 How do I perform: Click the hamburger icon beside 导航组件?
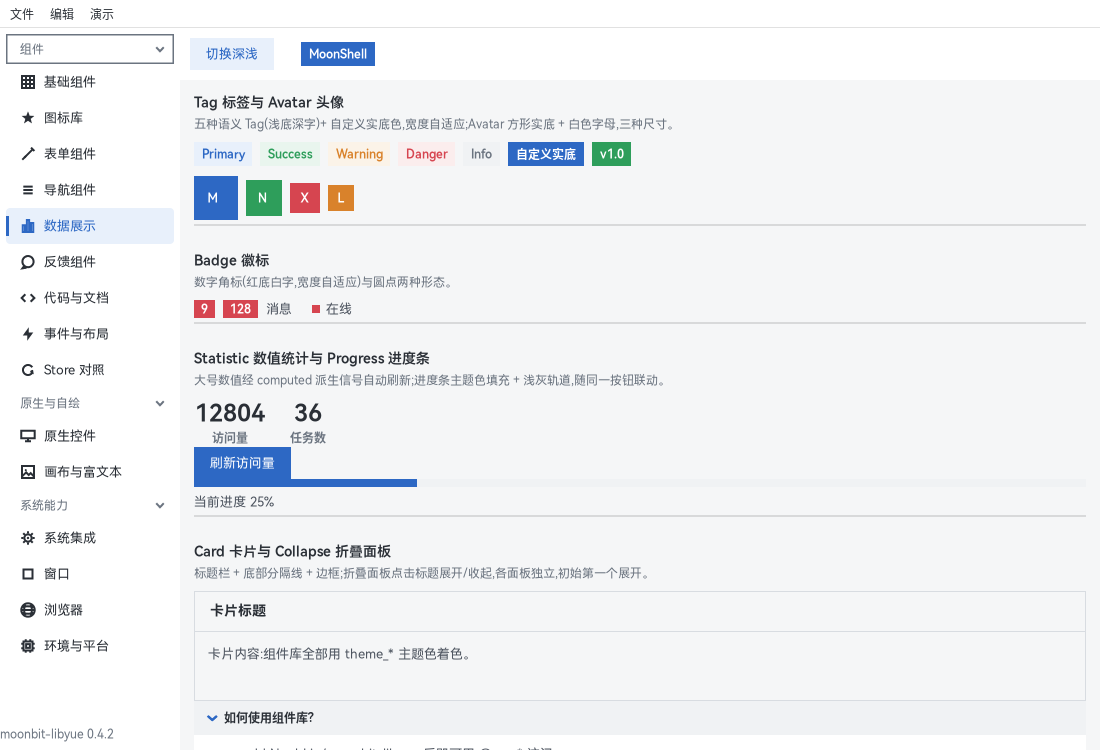point(28,190)
